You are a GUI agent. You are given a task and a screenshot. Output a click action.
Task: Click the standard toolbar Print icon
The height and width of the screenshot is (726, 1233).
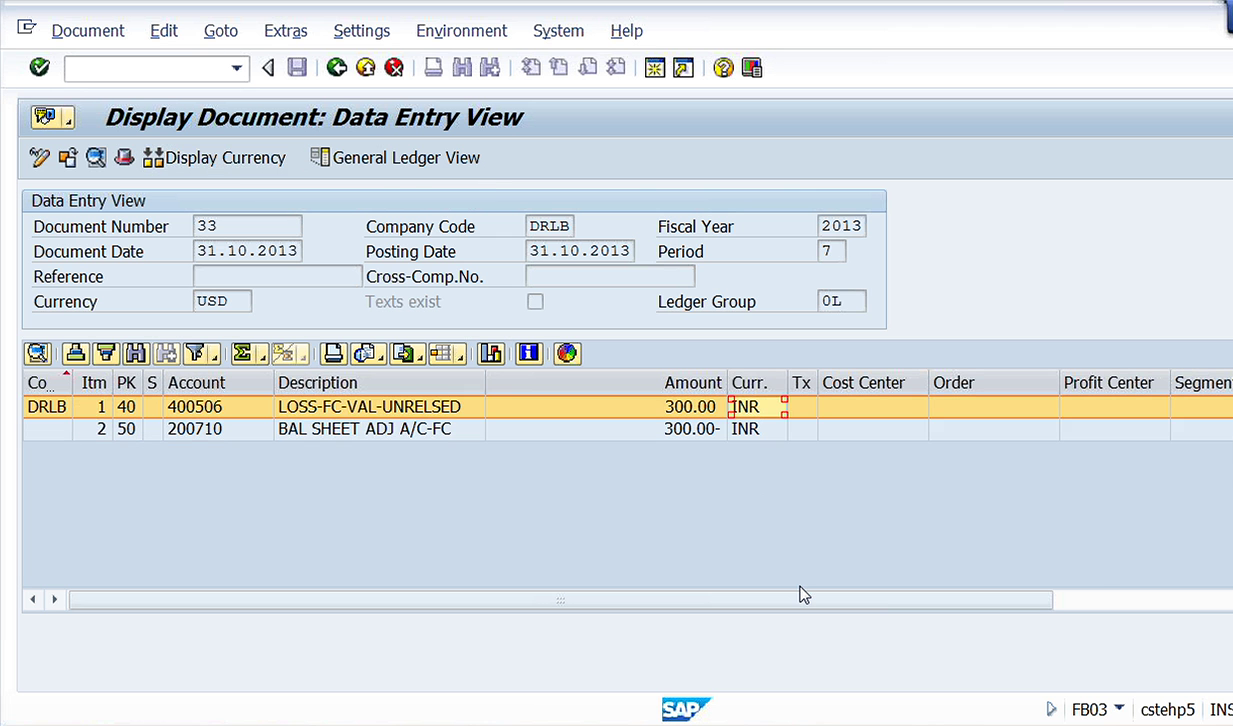(x=433, y=68)
